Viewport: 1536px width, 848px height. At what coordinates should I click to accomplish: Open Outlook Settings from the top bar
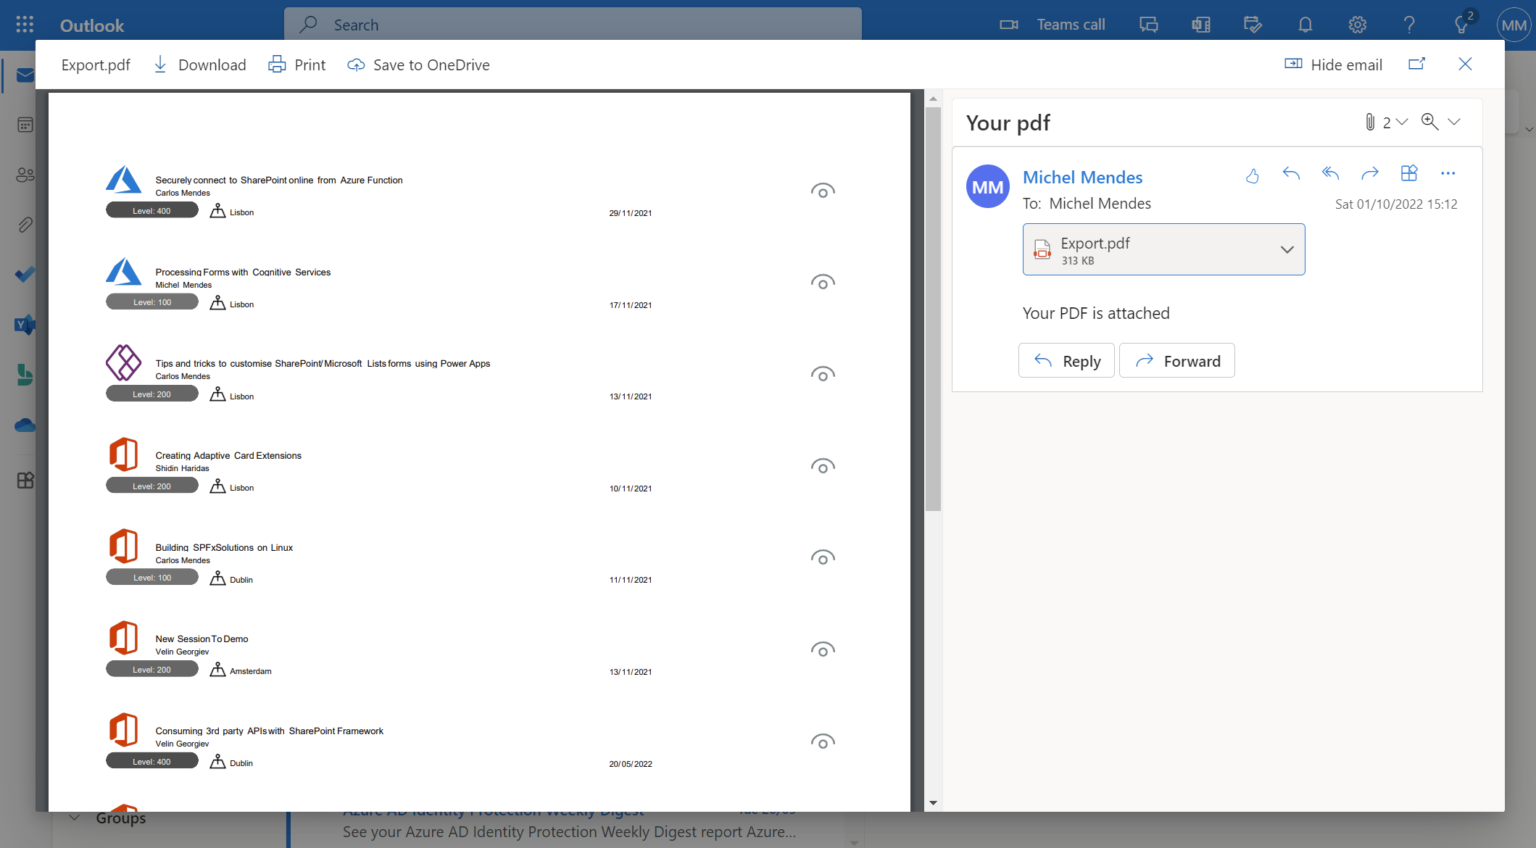tap(1357, 24)
